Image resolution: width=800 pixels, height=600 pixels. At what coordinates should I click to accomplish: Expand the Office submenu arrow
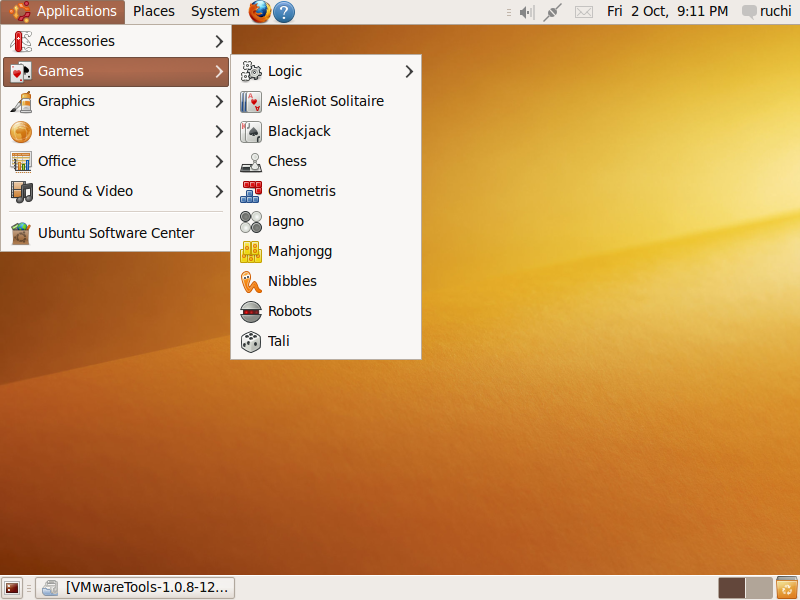click(219, 162)
